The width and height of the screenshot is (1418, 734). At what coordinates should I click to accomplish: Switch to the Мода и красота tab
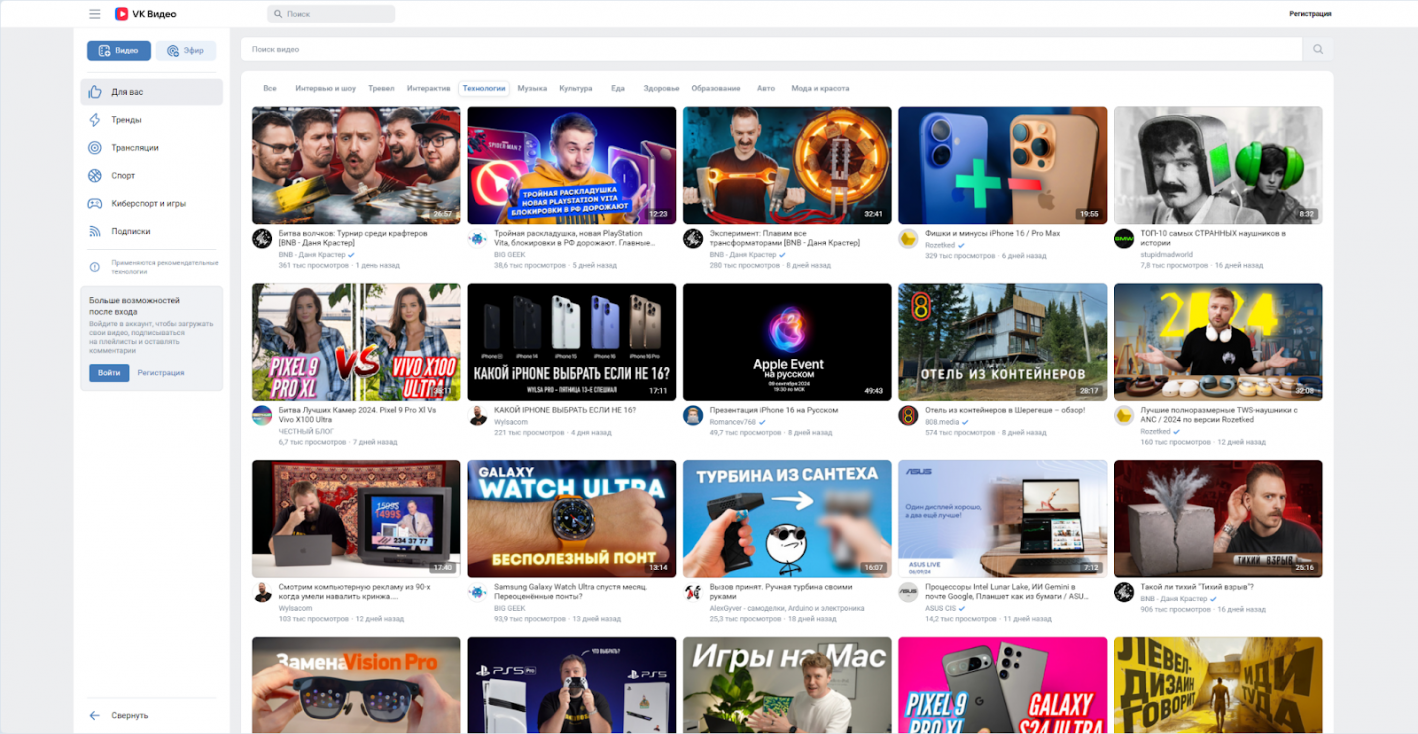820,88
